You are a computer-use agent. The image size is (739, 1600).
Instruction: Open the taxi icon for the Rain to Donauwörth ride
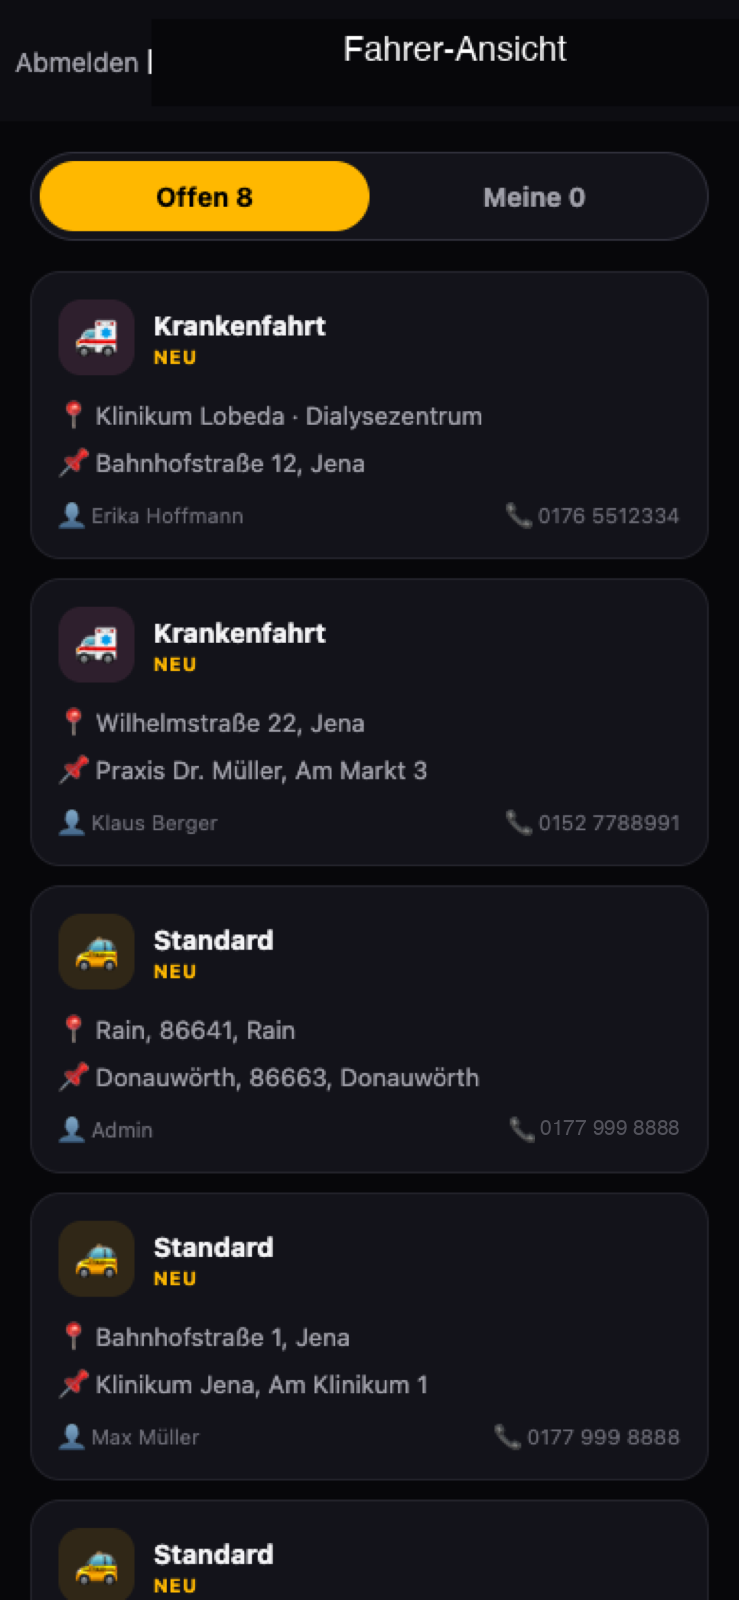coord(96,952)
